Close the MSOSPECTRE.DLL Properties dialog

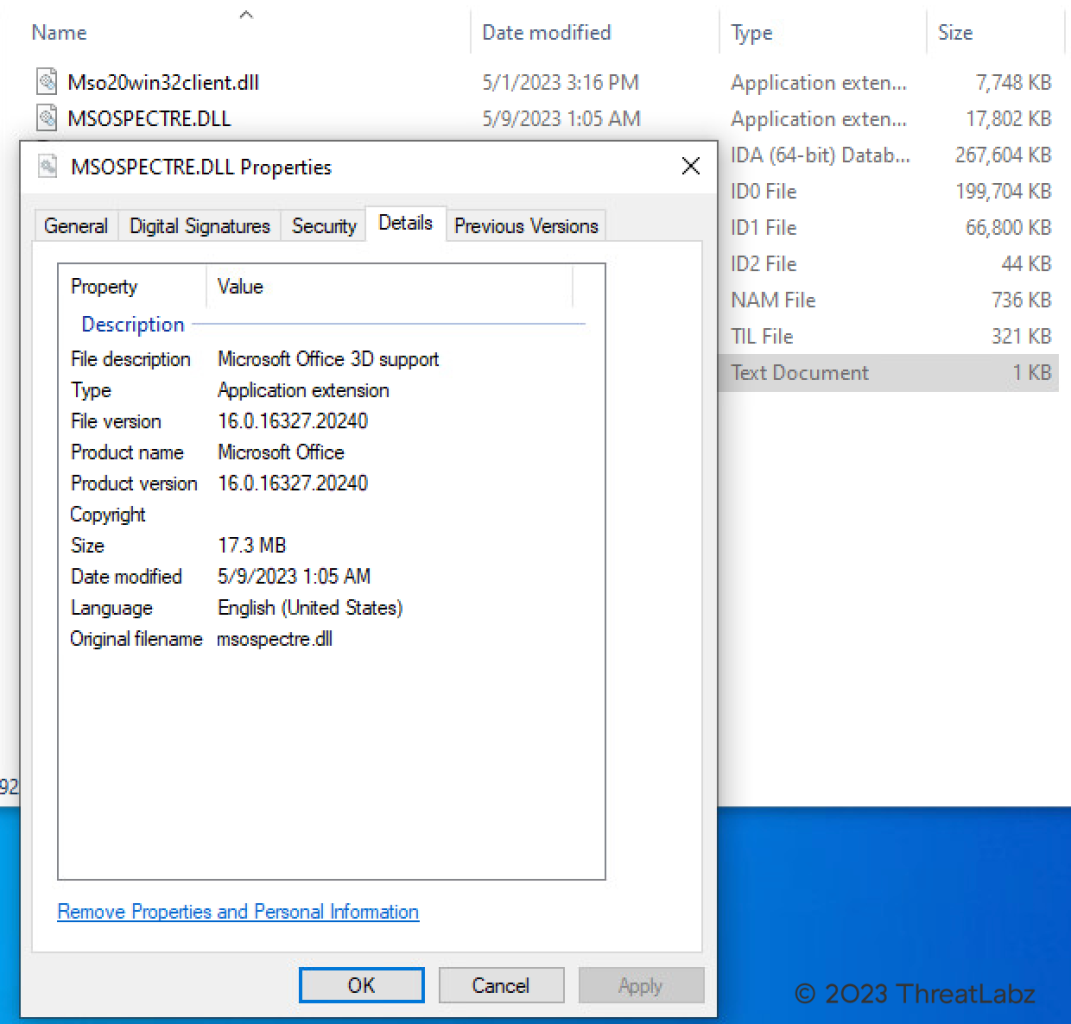(690, 167)
